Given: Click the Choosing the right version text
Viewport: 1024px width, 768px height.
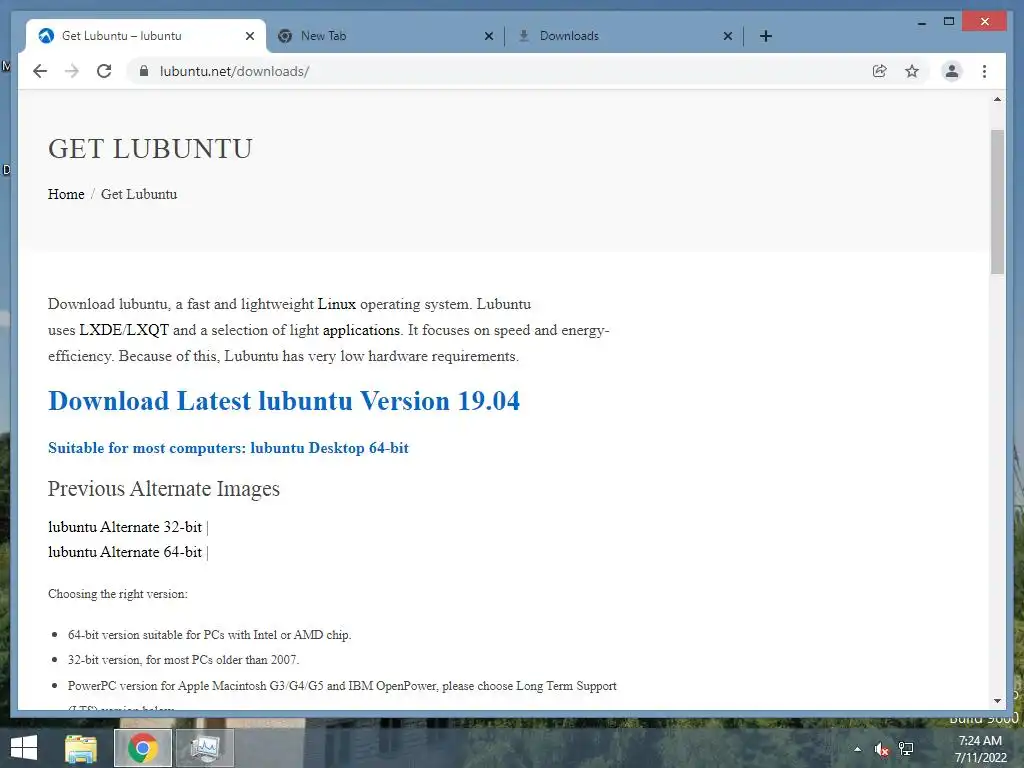Looking at the screenshot, I should click(x=118, y=594).
